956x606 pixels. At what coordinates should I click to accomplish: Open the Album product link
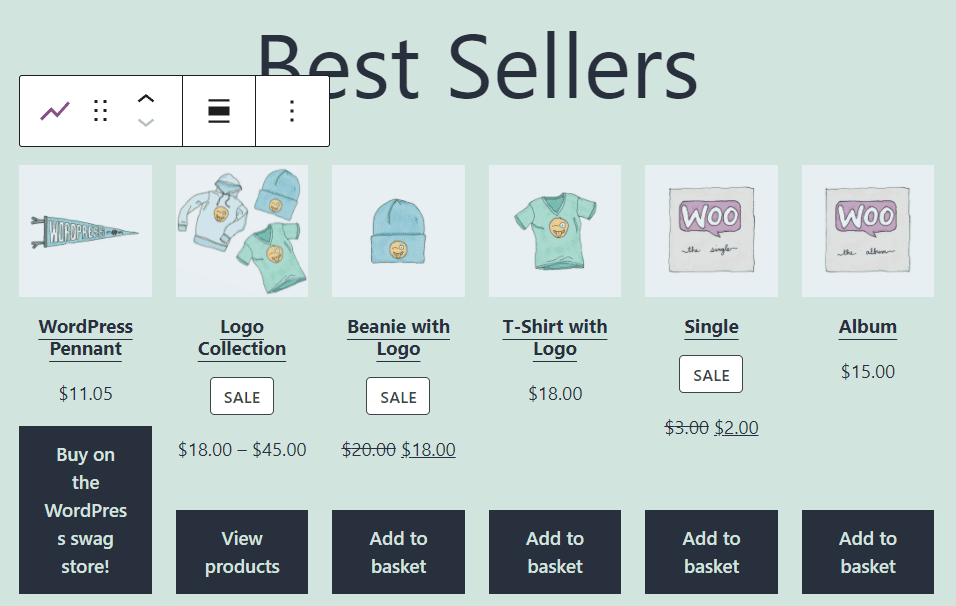tap(867, 326)
